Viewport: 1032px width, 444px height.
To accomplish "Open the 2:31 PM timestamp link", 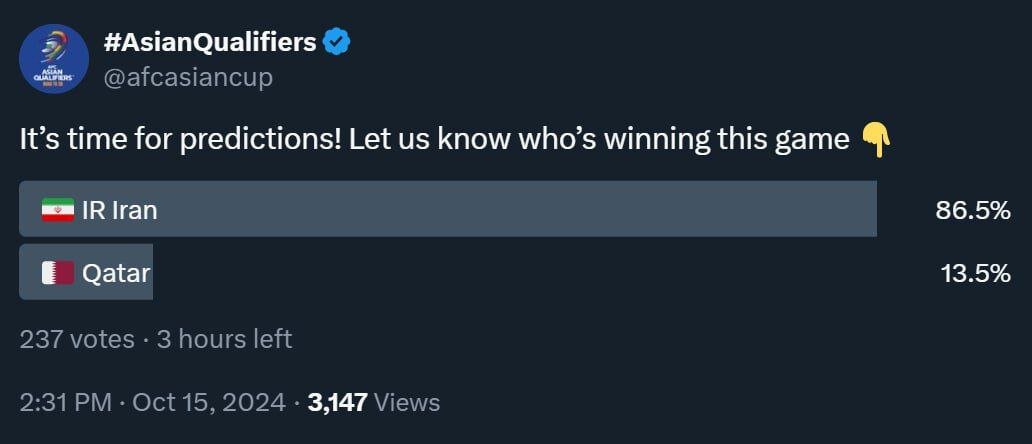I will point(66,402).
